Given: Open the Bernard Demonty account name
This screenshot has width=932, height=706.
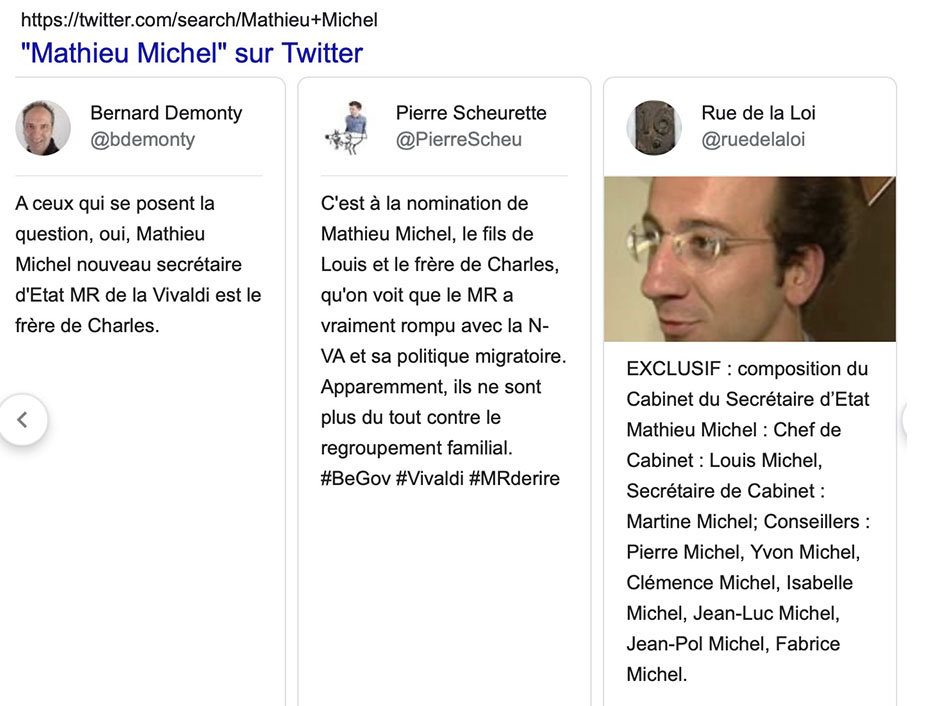Looking at the screenshot, I should 166,113.
